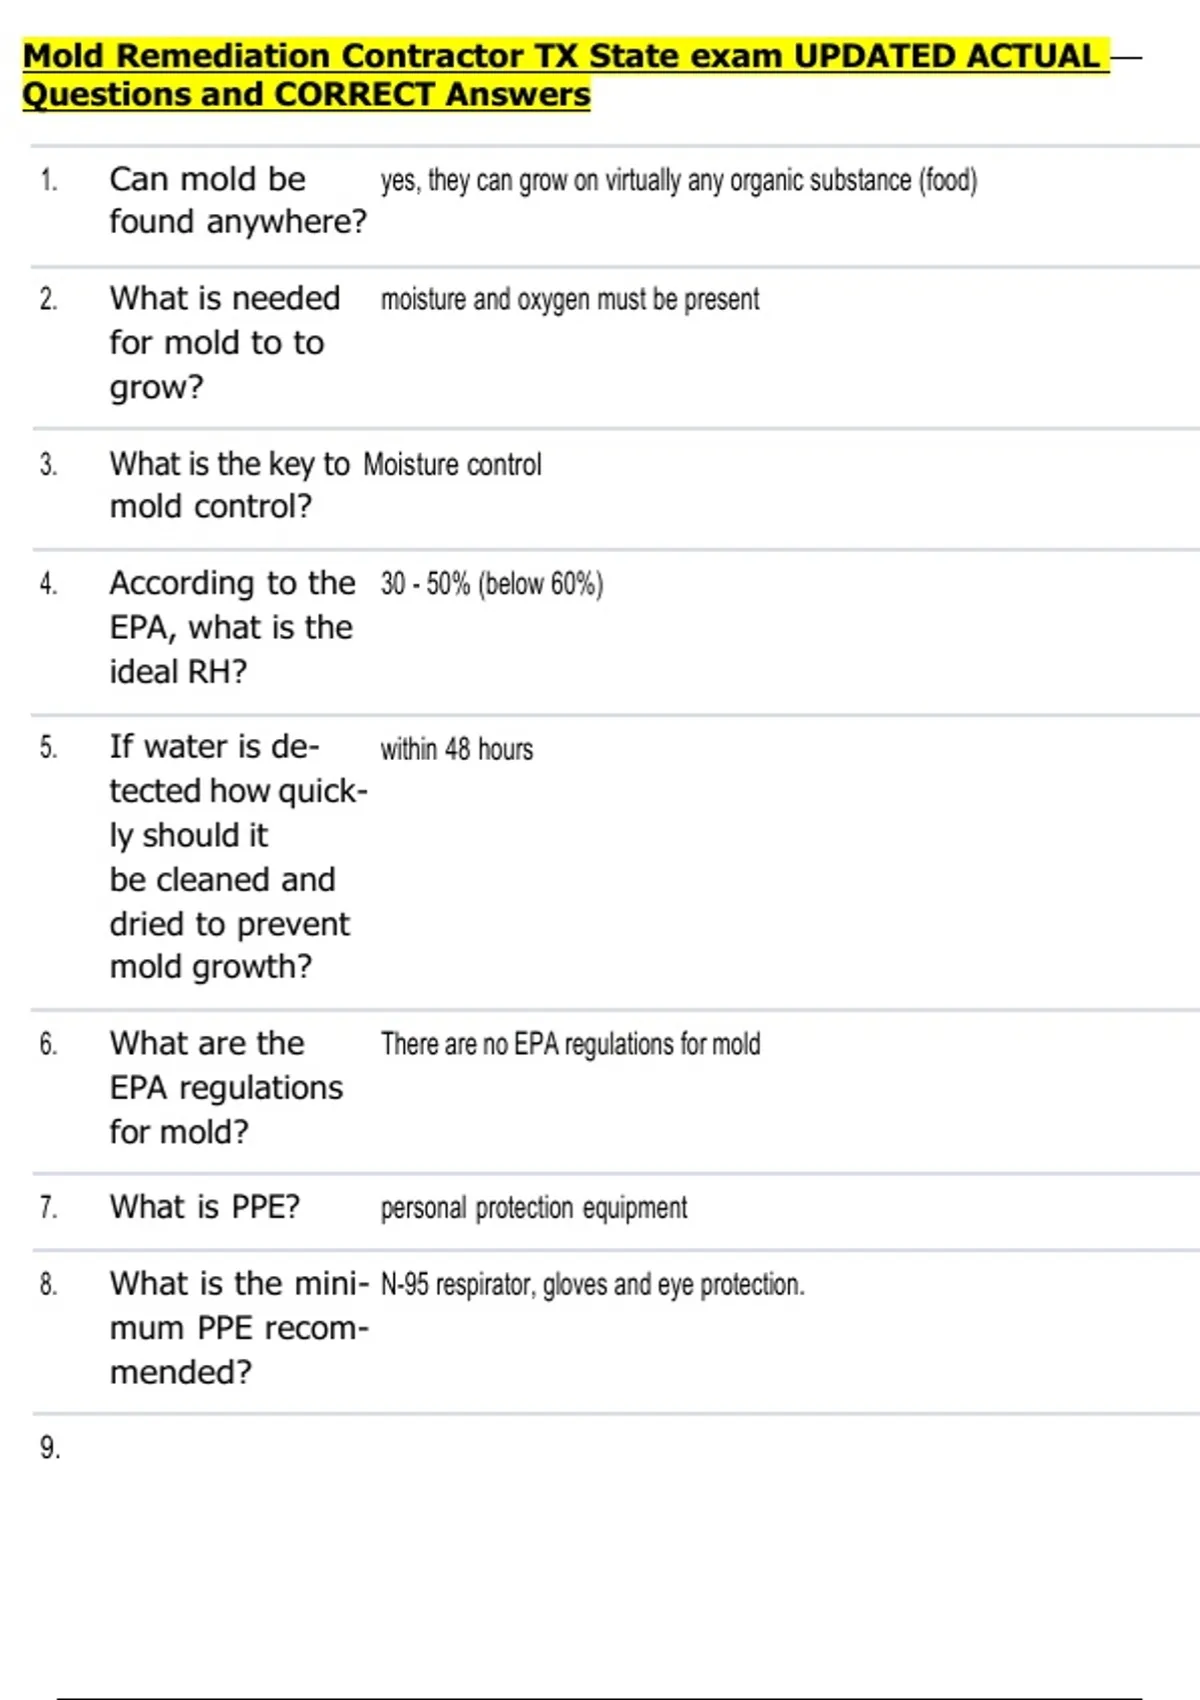Click the 'within 48 hours' answer

click(x=456, y=749)
